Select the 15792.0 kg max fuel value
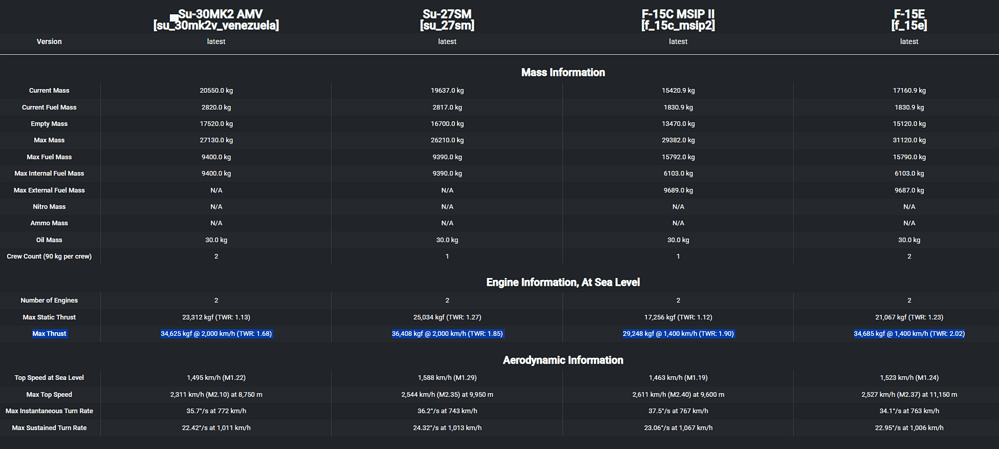Image resolution: width=999 pixels, height=449 pixels. point(678,157)
